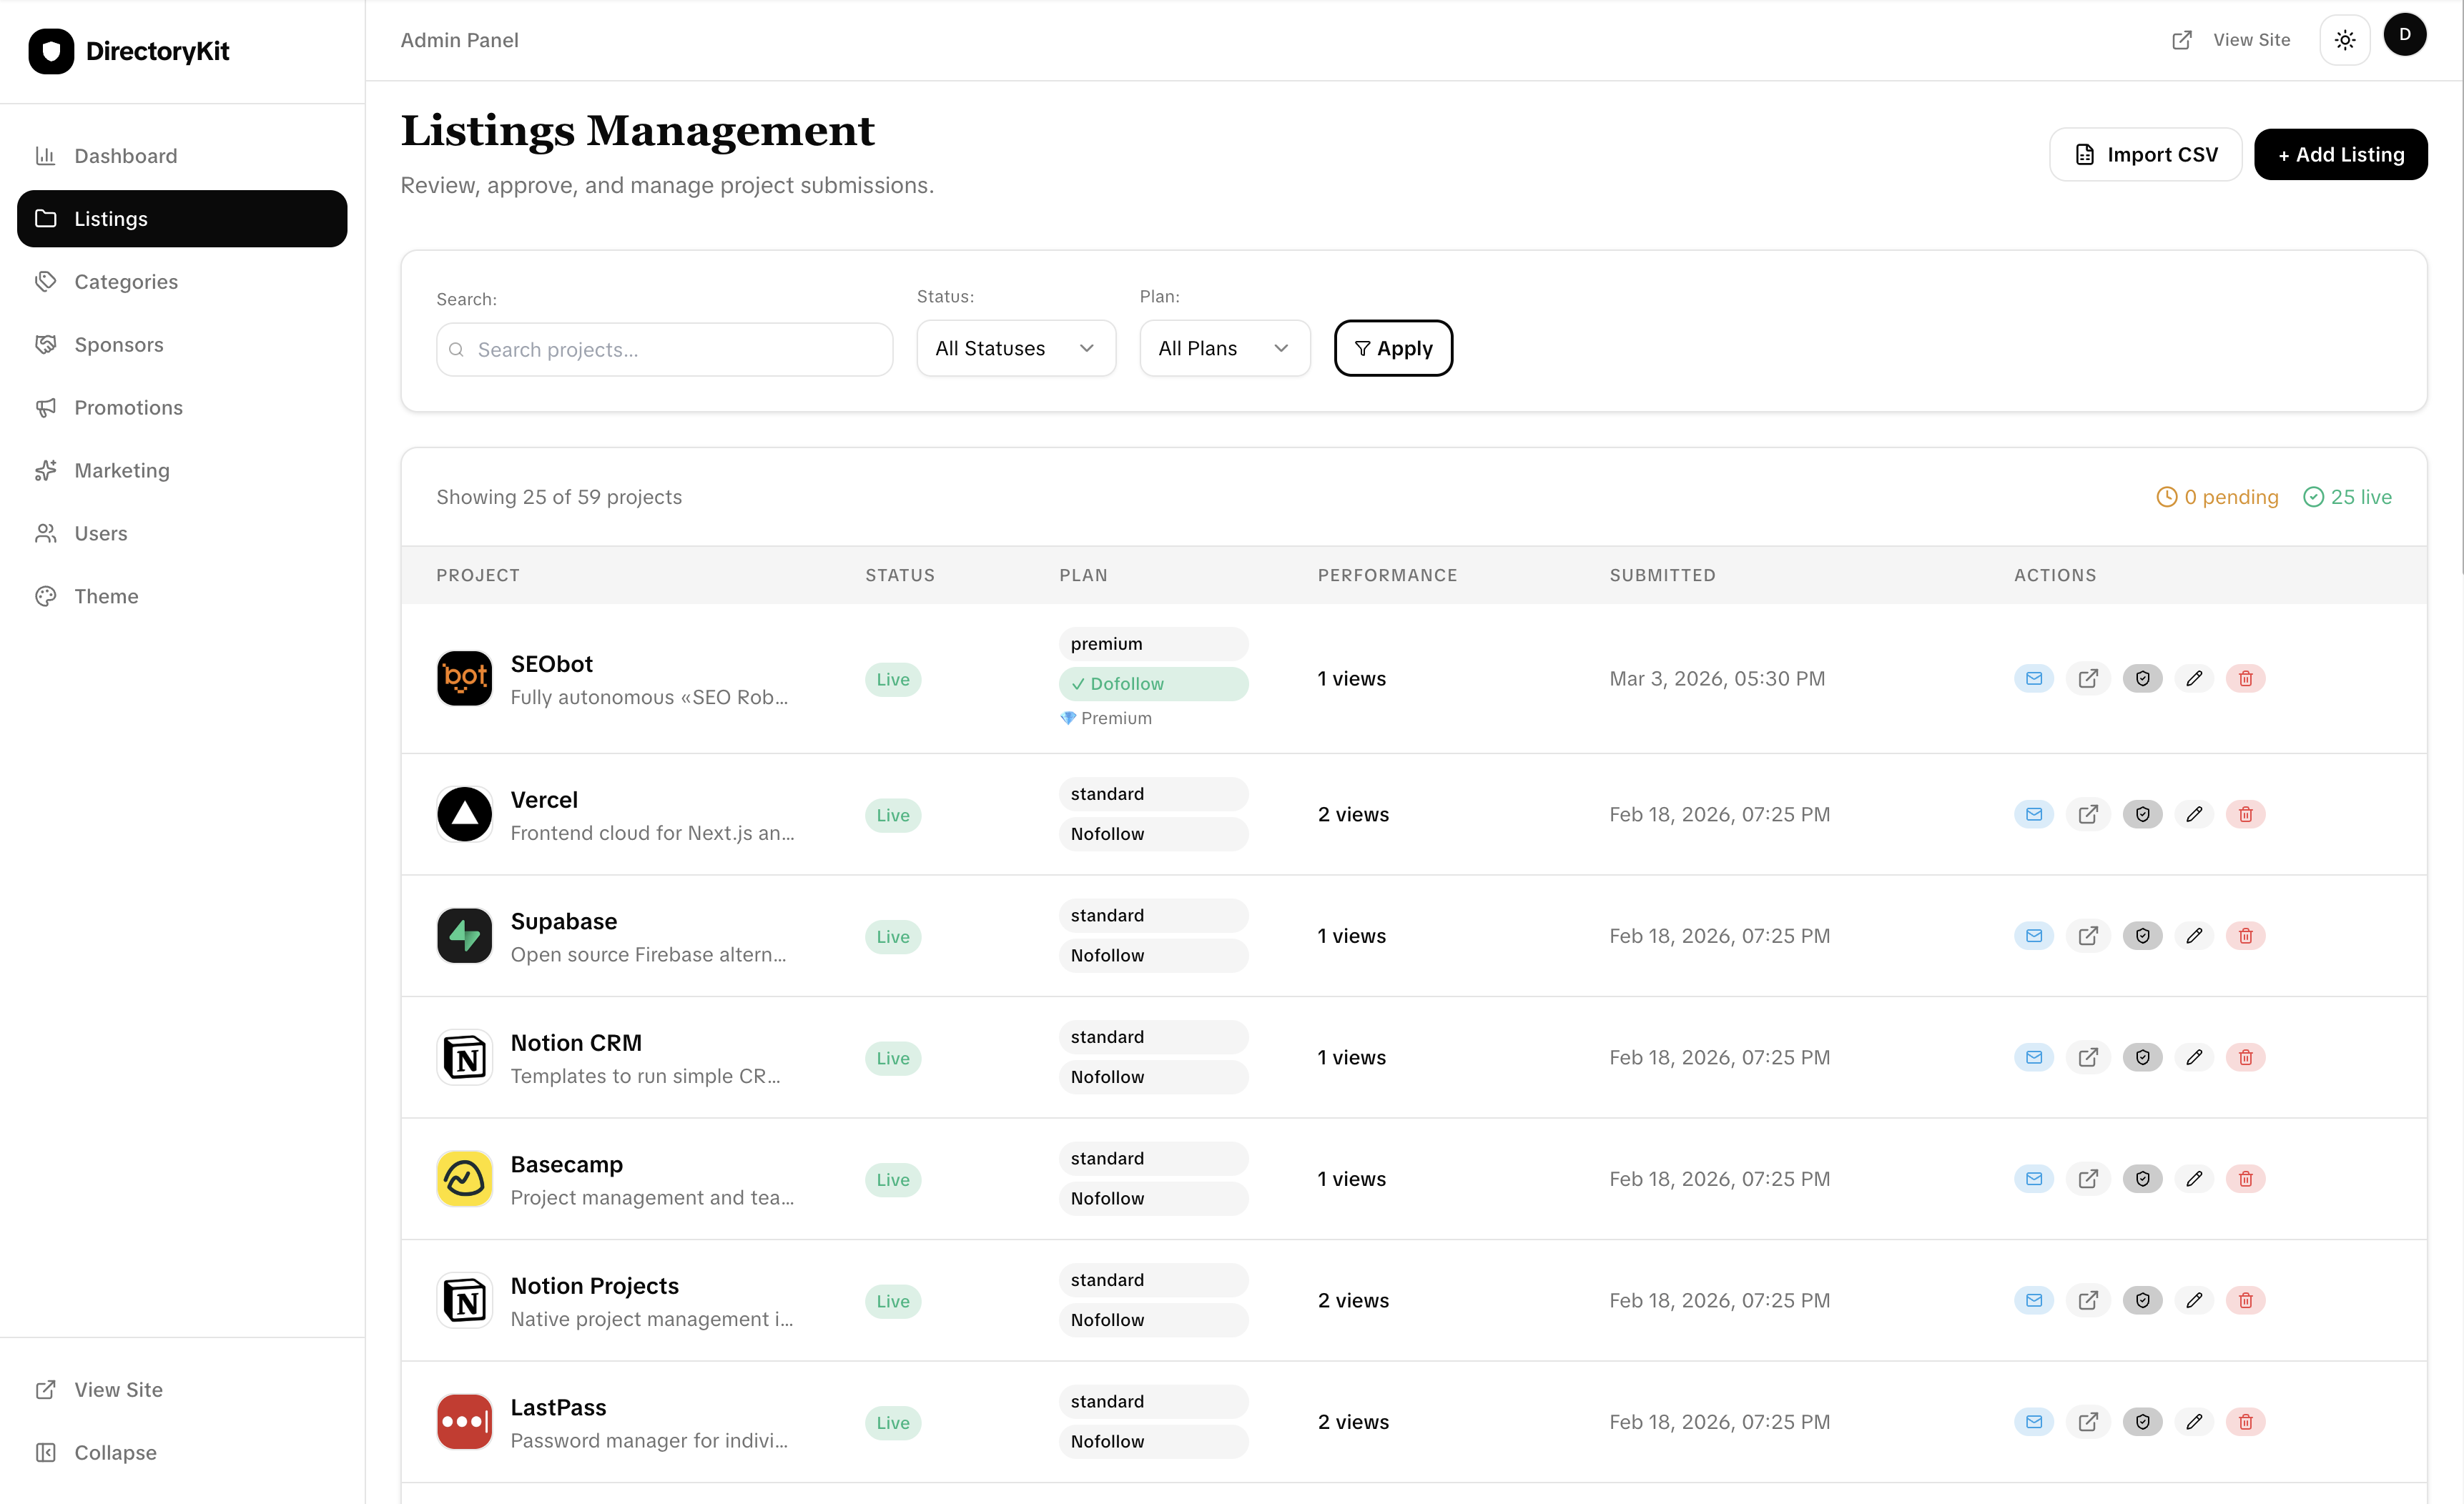The width and height of the screenshot is (2464, 1504).
Task: Toggle the Dofollow badge on SEObot
Action: coord(1152,684)
